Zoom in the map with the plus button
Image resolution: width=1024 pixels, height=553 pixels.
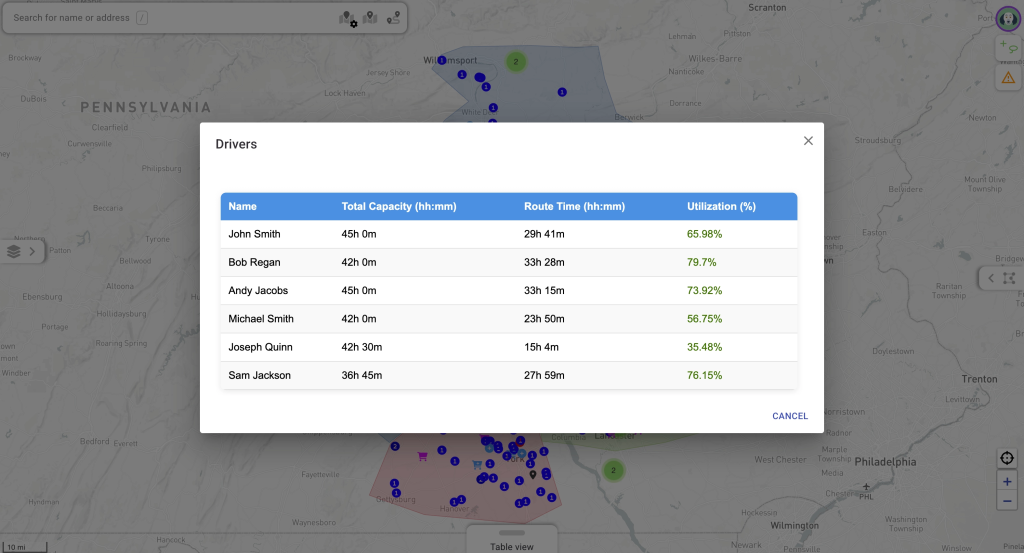(x=1007, y=481)
